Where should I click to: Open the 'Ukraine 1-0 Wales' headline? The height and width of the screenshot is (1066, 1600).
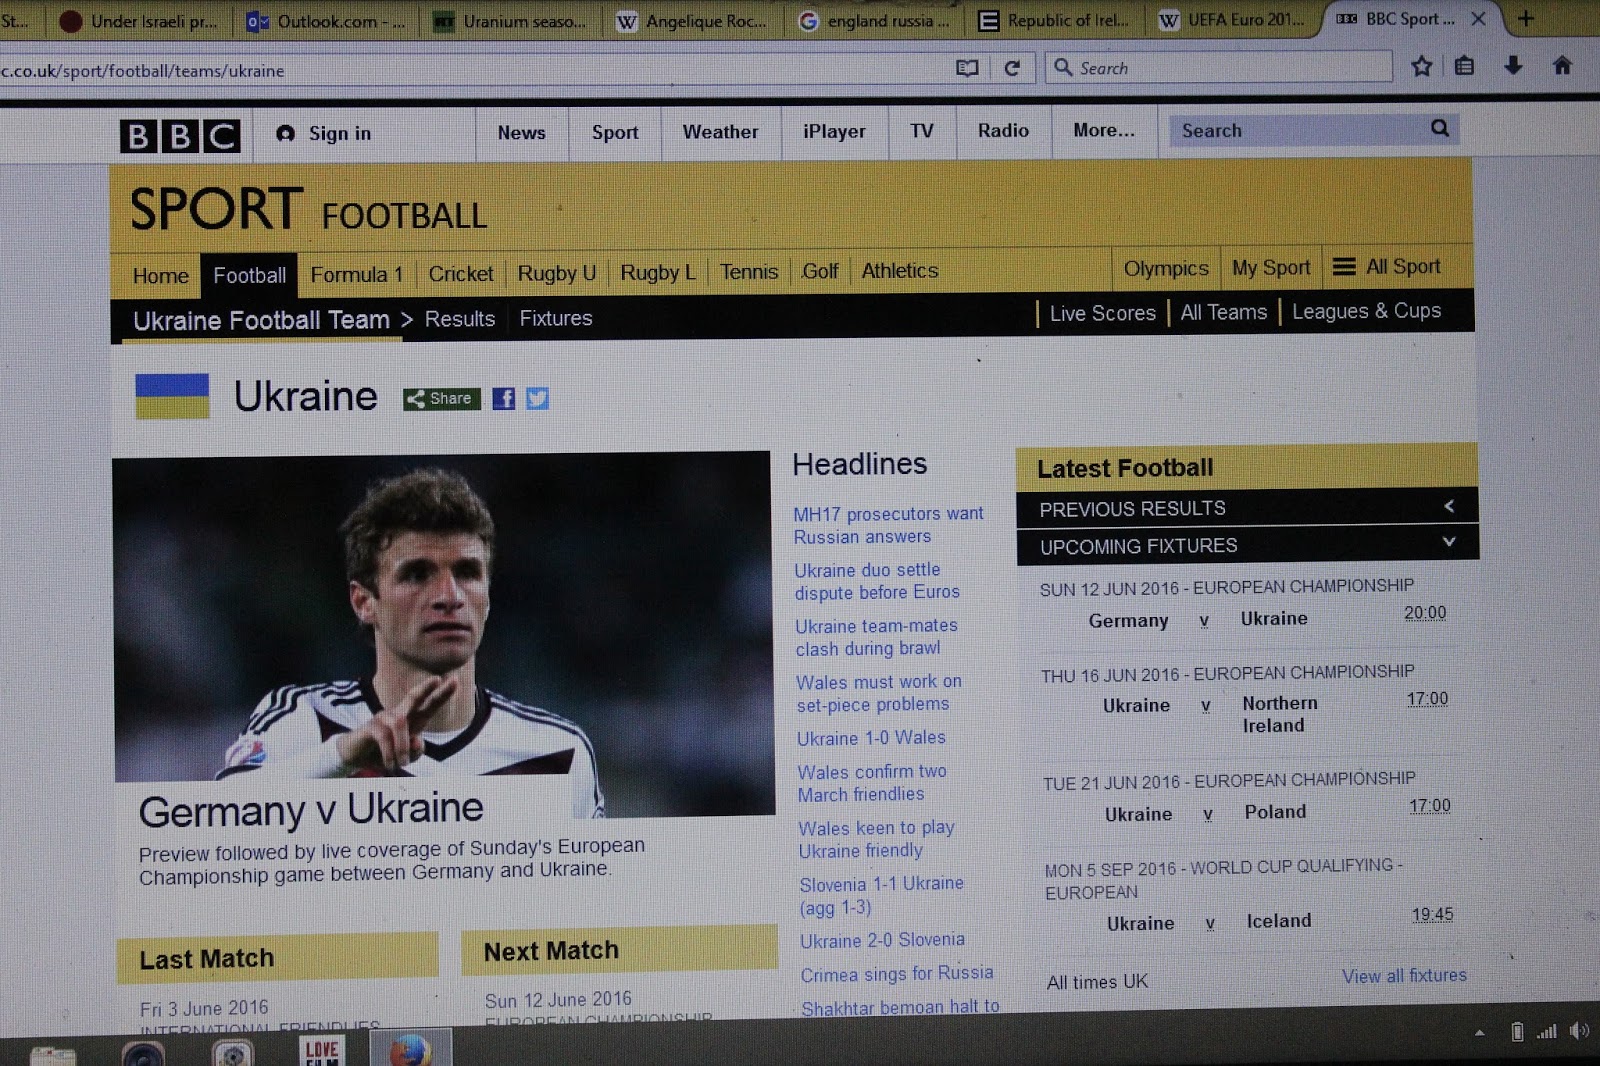[871, 738]
